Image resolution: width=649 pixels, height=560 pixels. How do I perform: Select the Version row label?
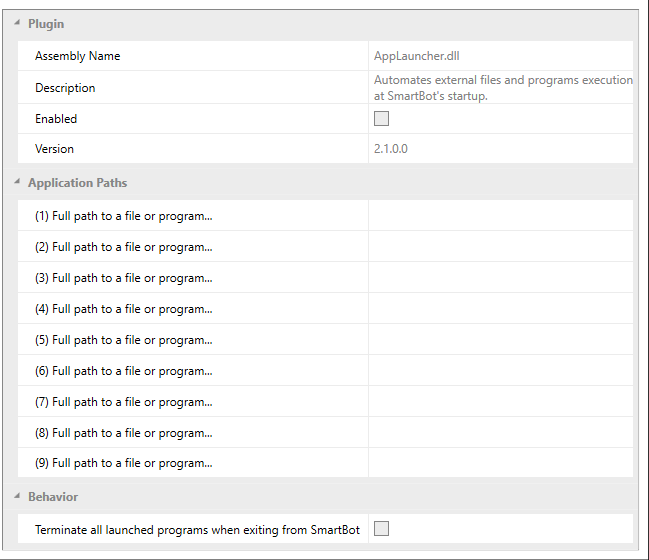pyautogui.click(x=54, y=149)
